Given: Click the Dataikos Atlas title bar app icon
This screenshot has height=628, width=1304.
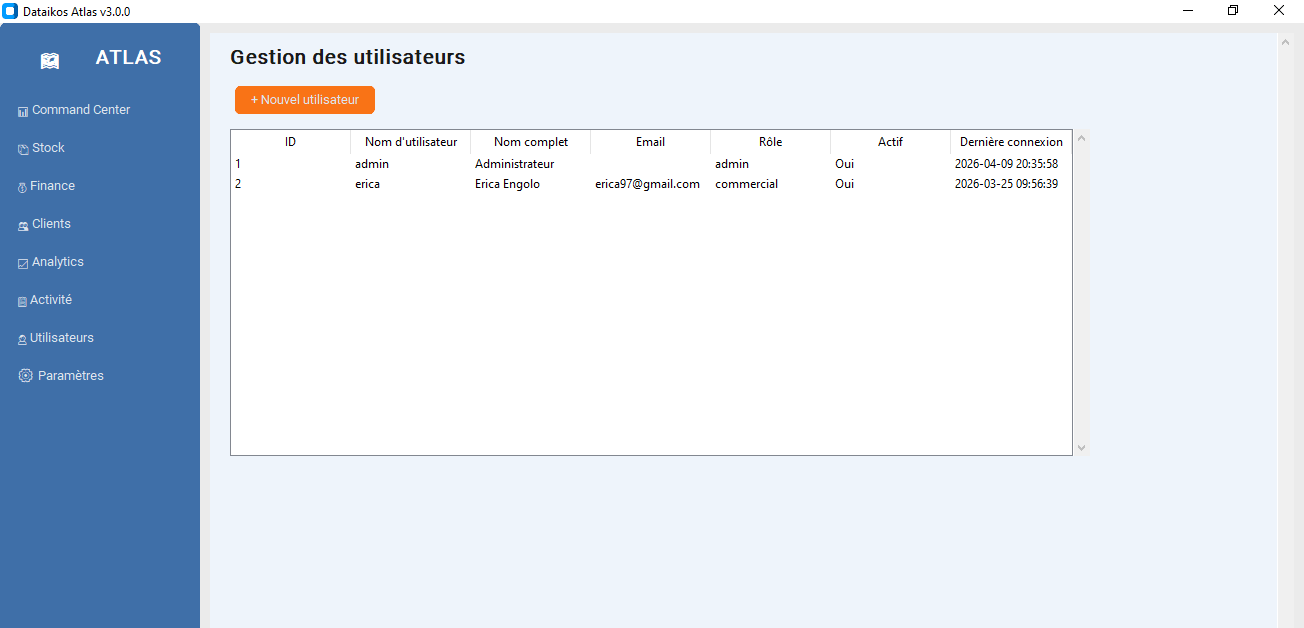Looking at the screenshot, I should coord(10,11).
